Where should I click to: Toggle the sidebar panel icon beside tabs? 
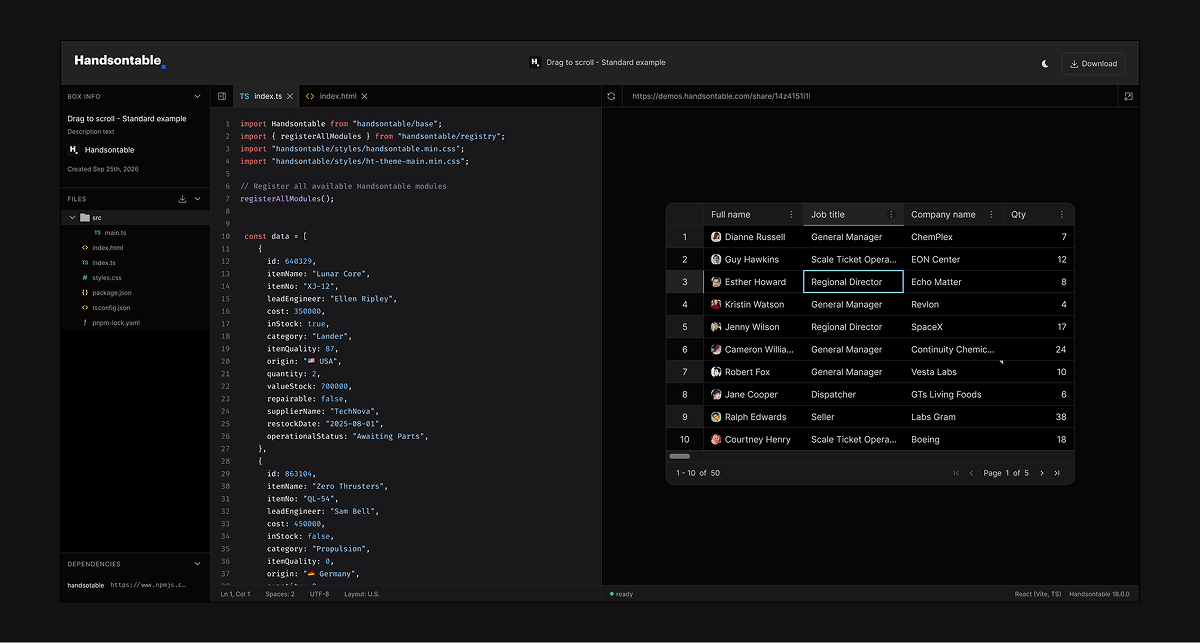pyautogui.click(x=222, y=96)
